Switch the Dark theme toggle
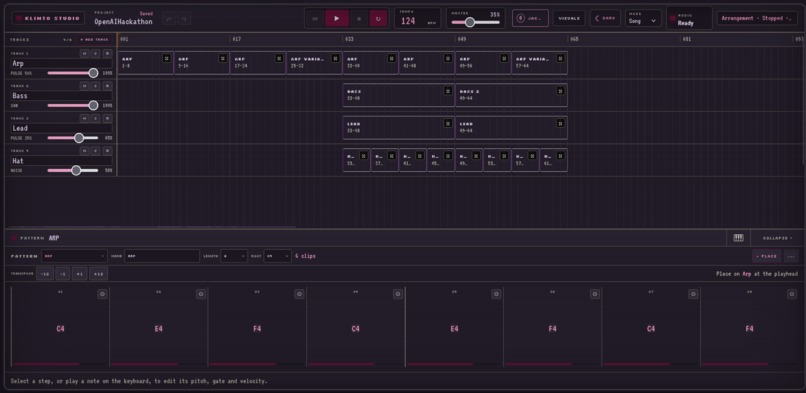The image size is (806, 393). [x=605, y=18]
